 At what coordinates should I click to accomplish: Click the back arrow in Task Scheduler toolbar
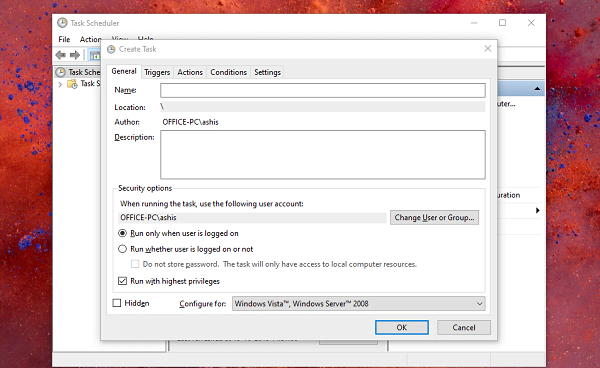click(60, 55)
